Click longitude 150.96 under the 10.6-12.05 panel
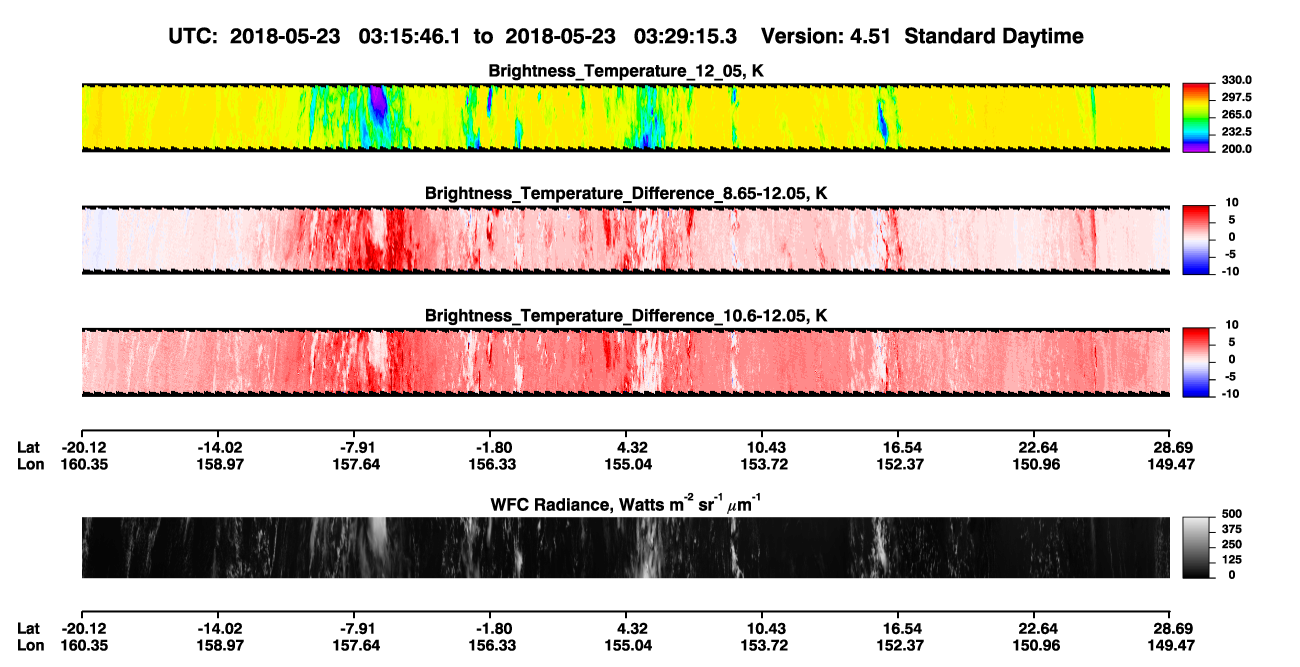The image size is (1300, 667). (x=1034, y=464)
